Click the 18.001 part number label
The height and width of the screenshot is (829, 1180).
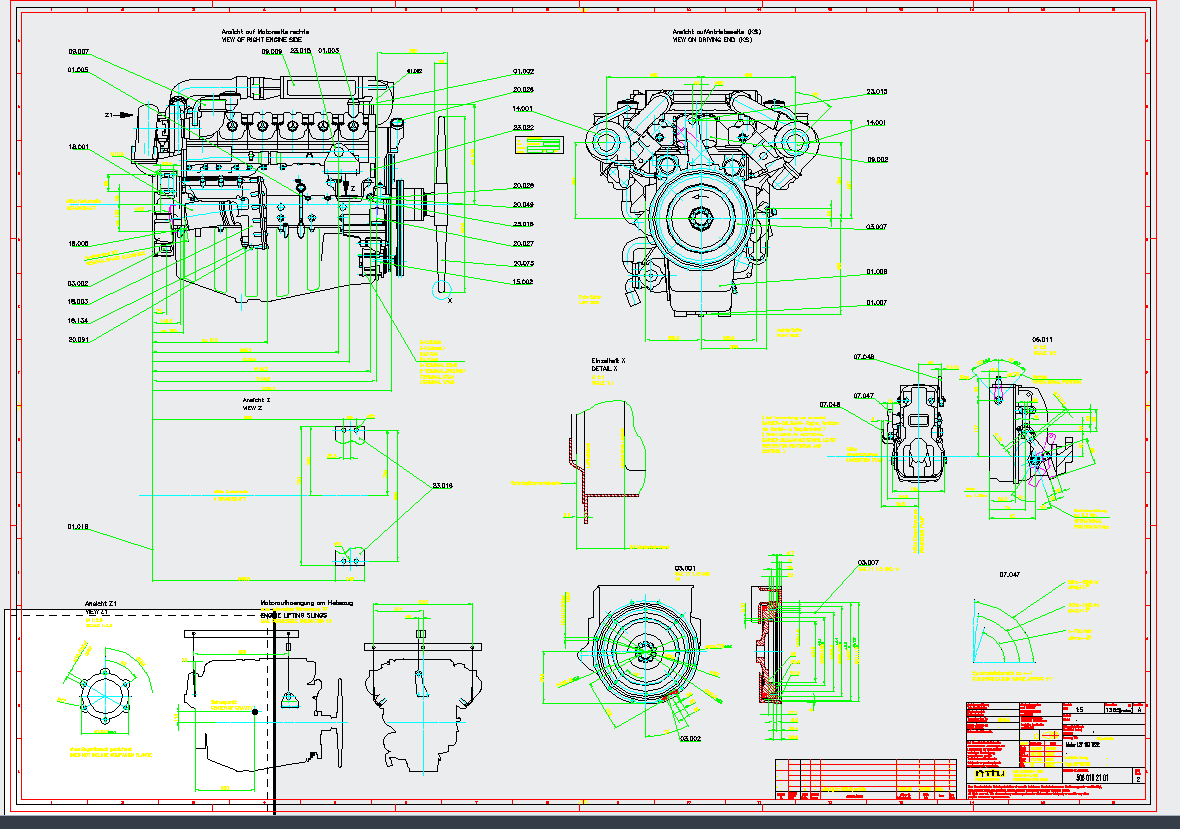coord(78,147)
